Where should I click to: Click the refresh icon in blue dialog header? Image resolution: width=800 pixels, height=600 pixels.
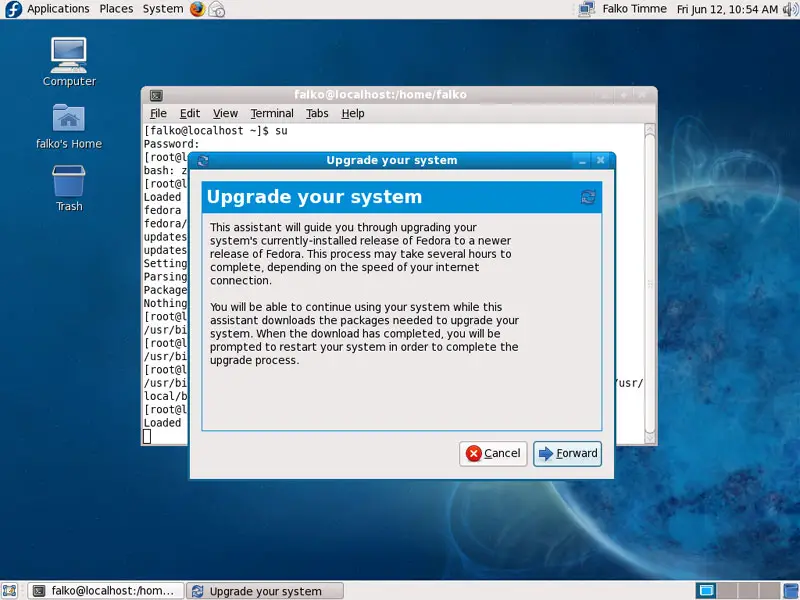click(588, 197)
